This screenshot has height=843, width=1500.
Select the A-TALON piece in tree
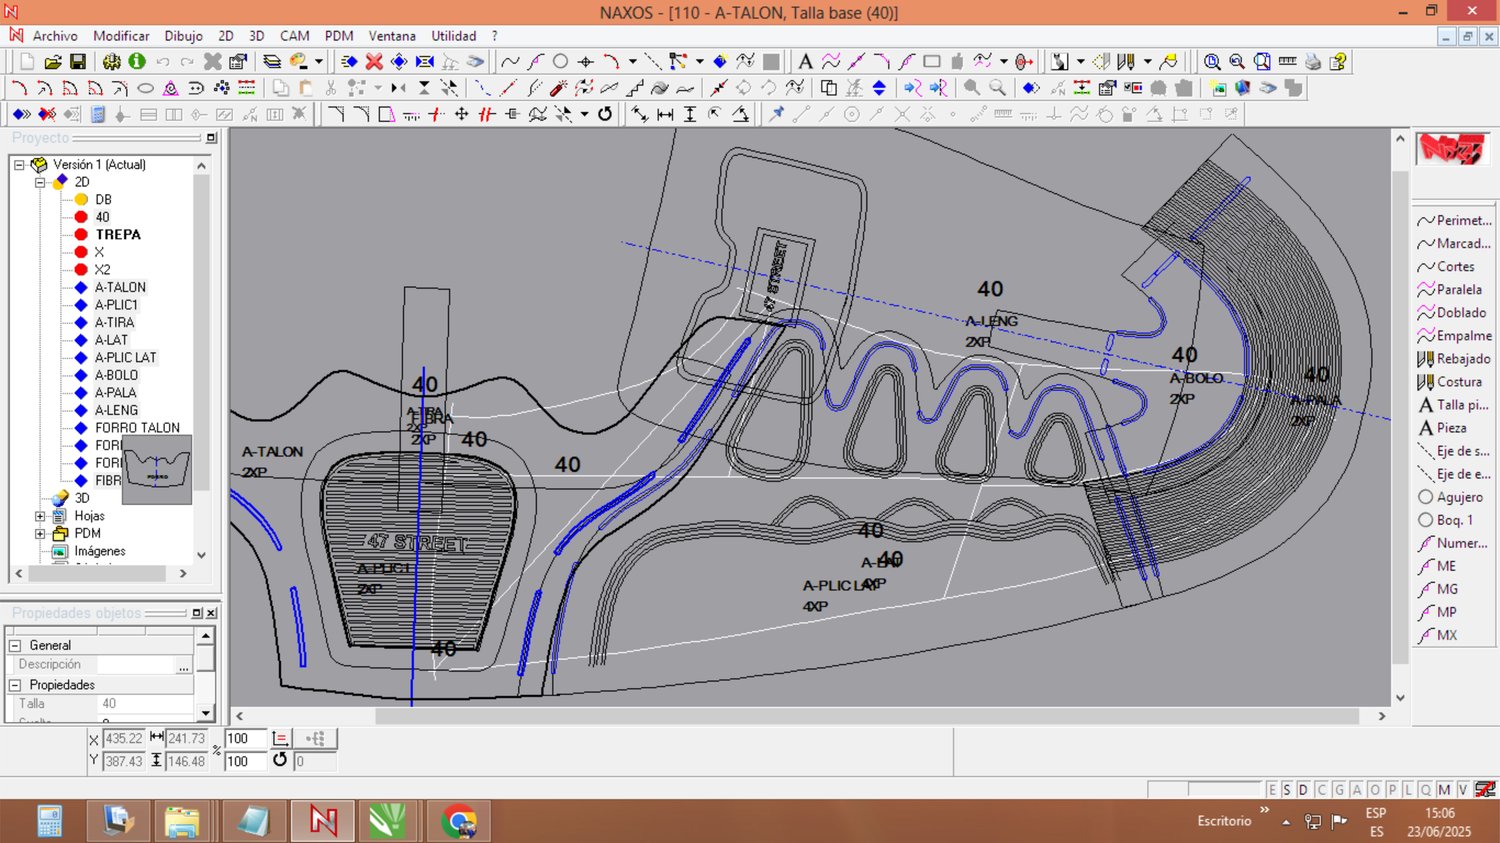coord(120,287)
